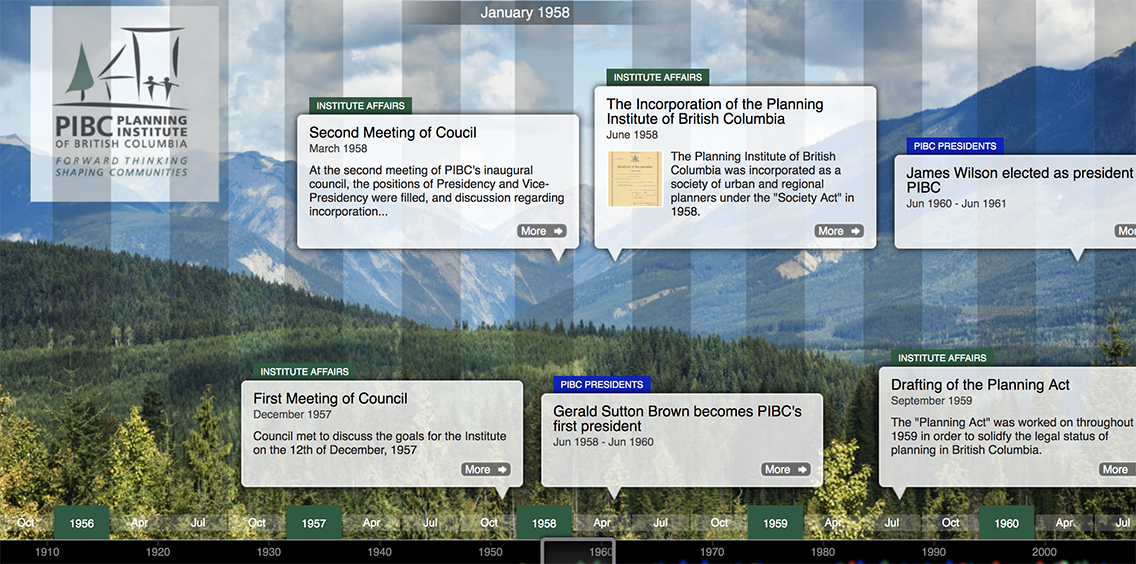Viewport: 1136px width, 564px height.
Task: Click 1980 on the decade overview bar
Action: [x=822, y=552]
